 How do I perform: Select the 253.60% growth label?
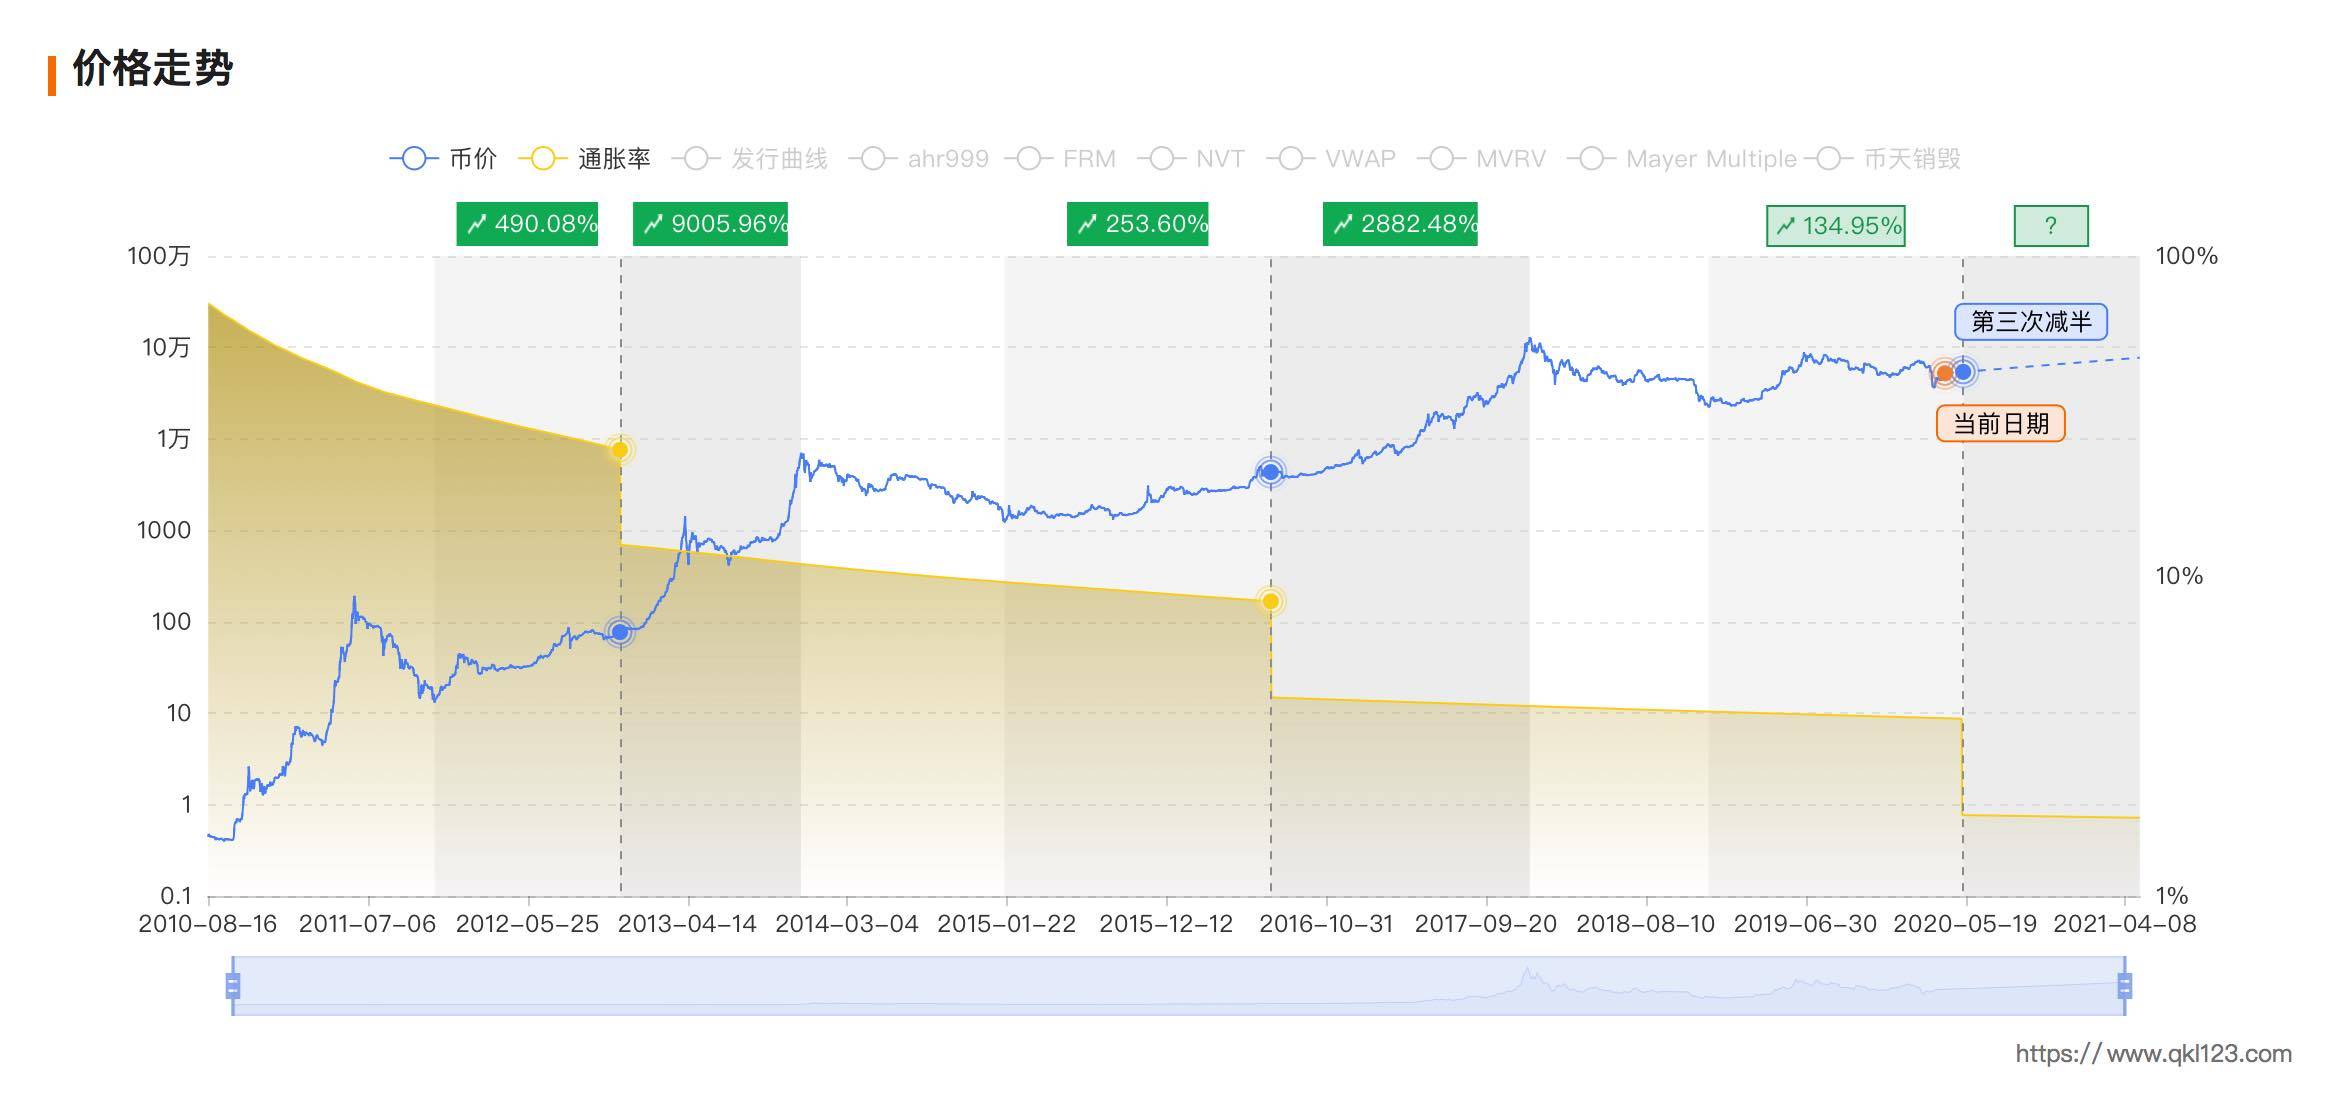pyautogui.click(x=1138, y=224)
